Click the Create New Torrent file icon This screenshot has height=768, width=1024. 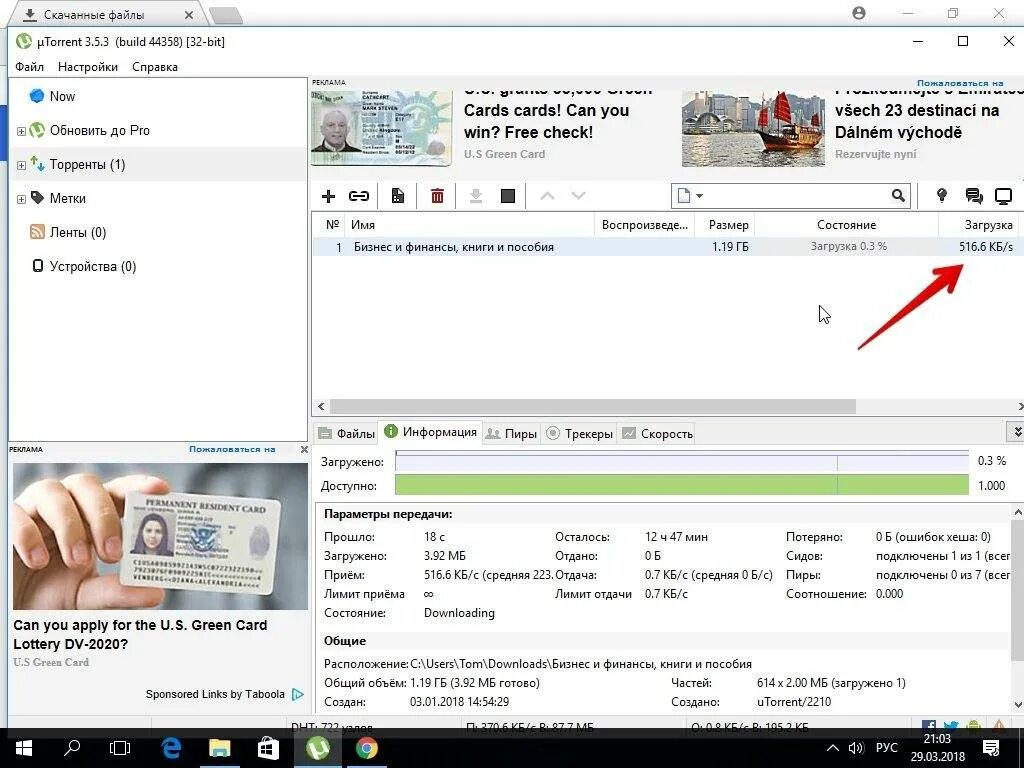pyautogui.click(x=398, y=196)
